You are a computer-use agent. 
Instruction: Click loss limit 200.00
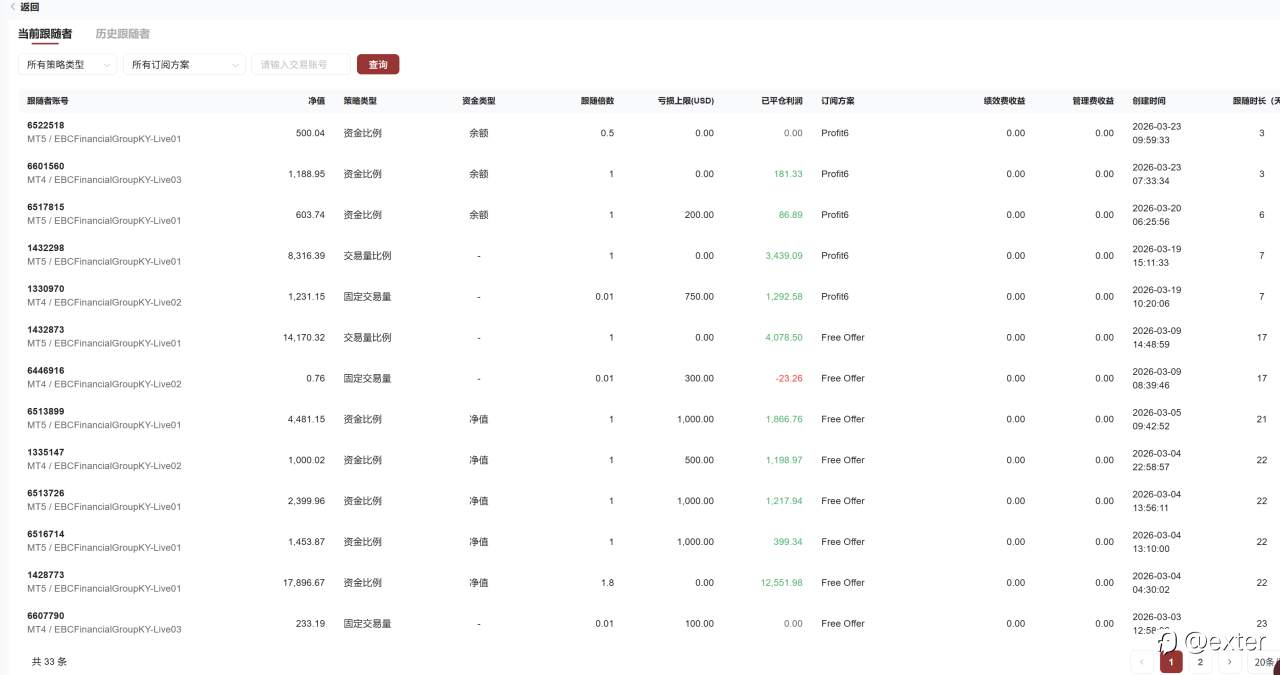pyautogui.click(x=699, y=215)
